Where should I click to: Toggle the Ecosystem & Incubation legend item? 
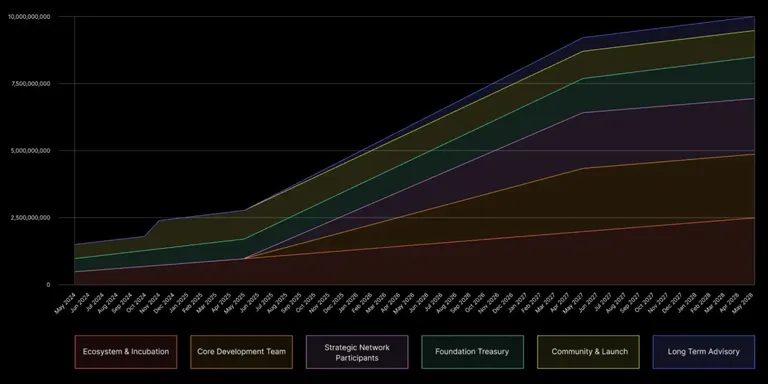coord(126,352)
